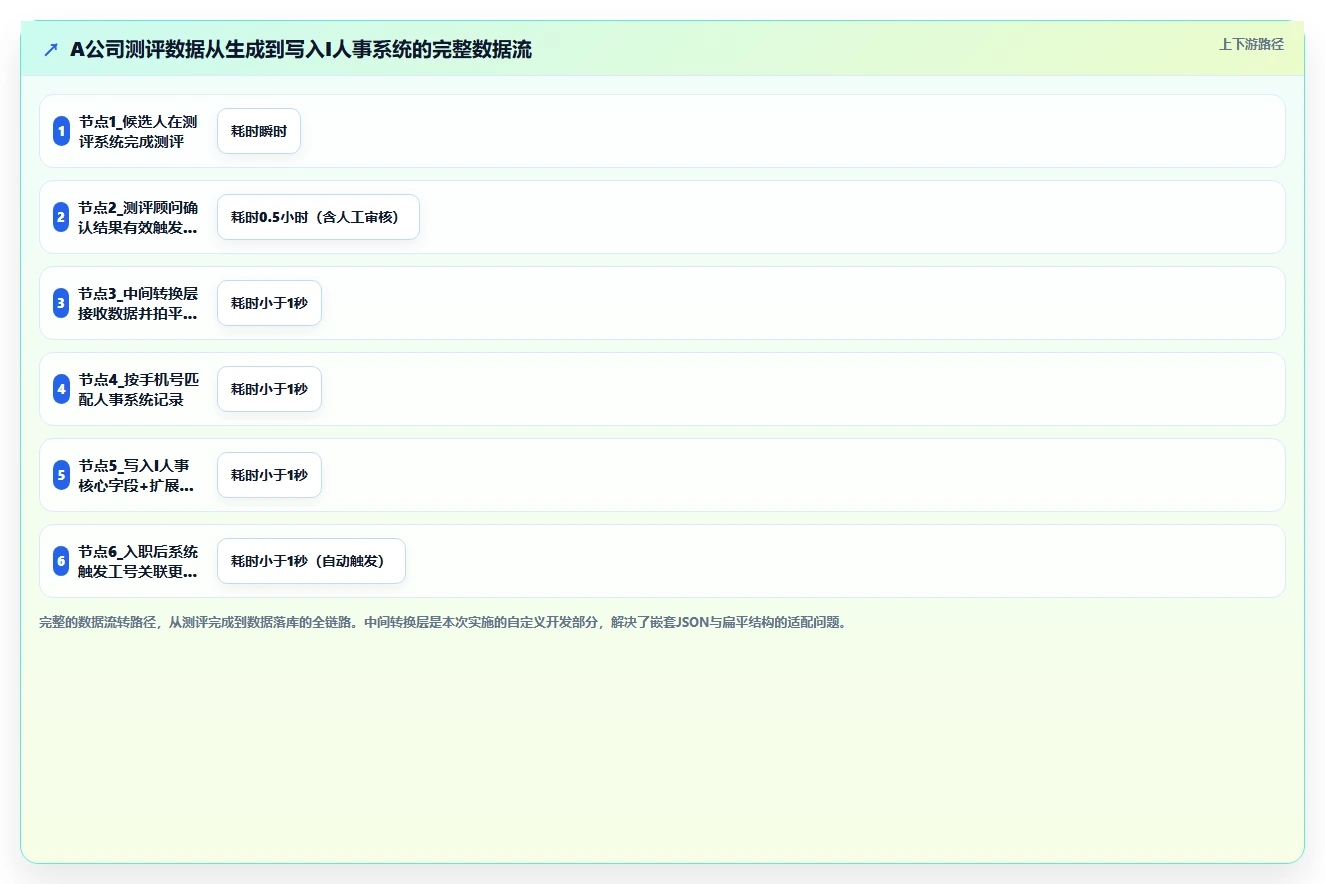Select the blue number 3 badge
This screenshot has width=1325, height=884.
coord(61,303)
